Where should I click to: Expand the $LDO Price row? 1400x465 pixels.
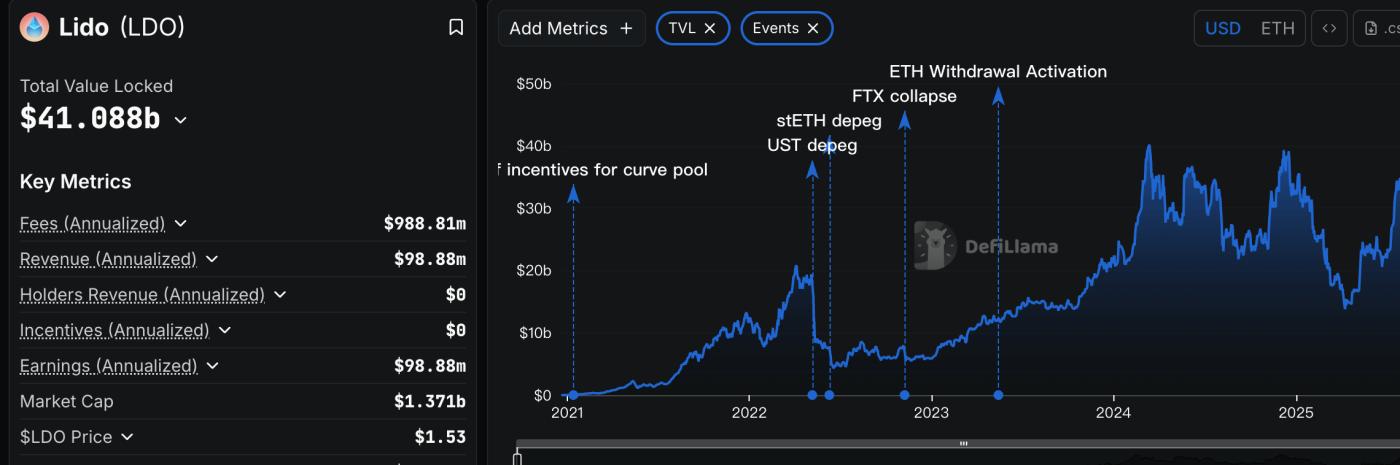coord(126,437)
